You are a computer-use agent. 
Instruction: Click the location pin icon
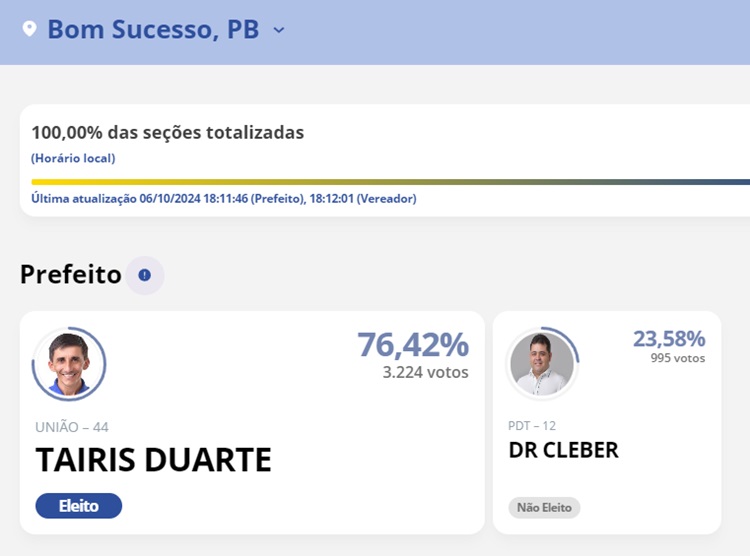pyautogui.click(x=29, y=29)
